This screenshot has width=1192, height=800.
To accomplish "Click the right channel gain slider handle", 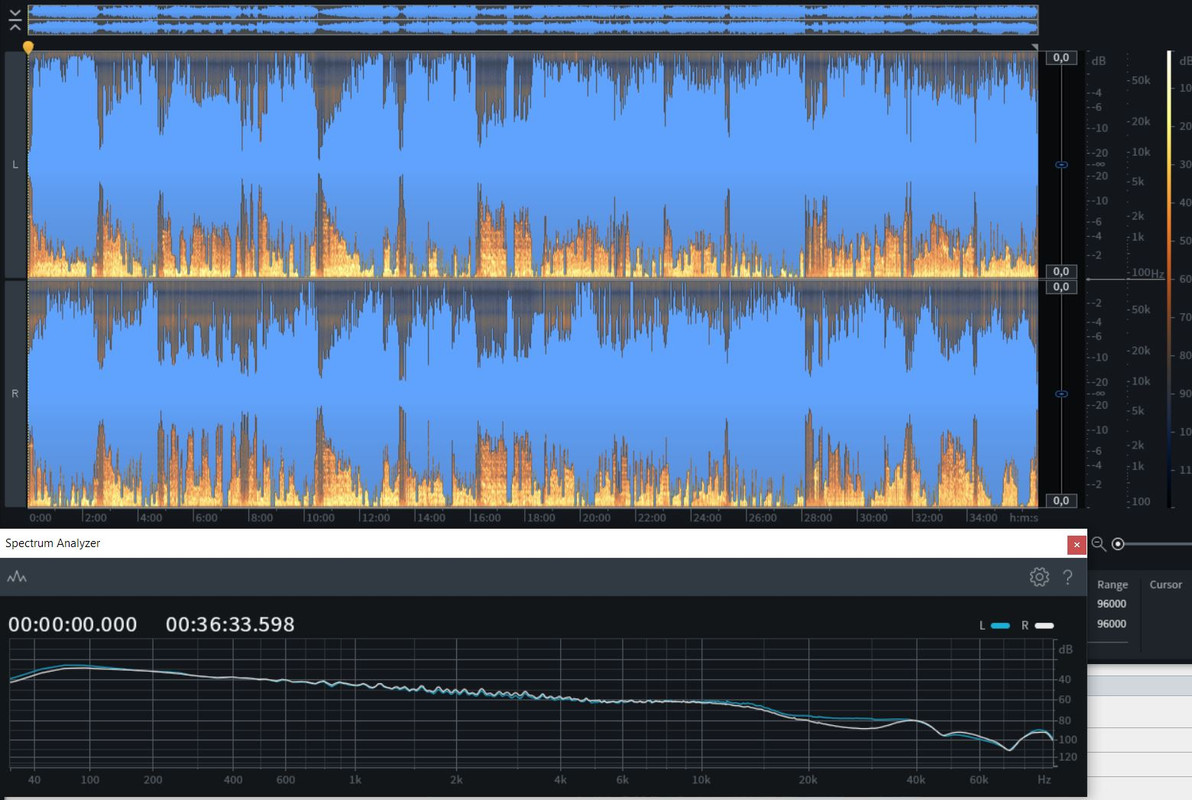I will [x=1062, y=394].
